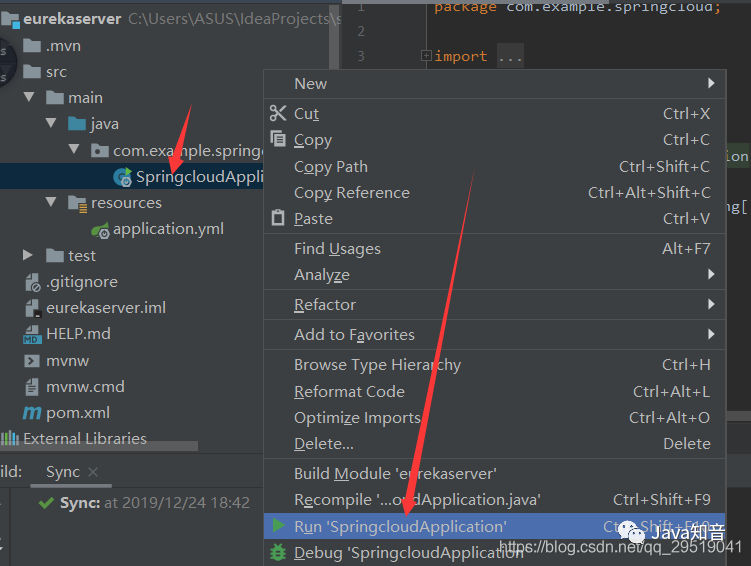Viewport: 751px width, 566px height.
Task: Click the Copy pages icon
Action: click(x=278, y=139)
